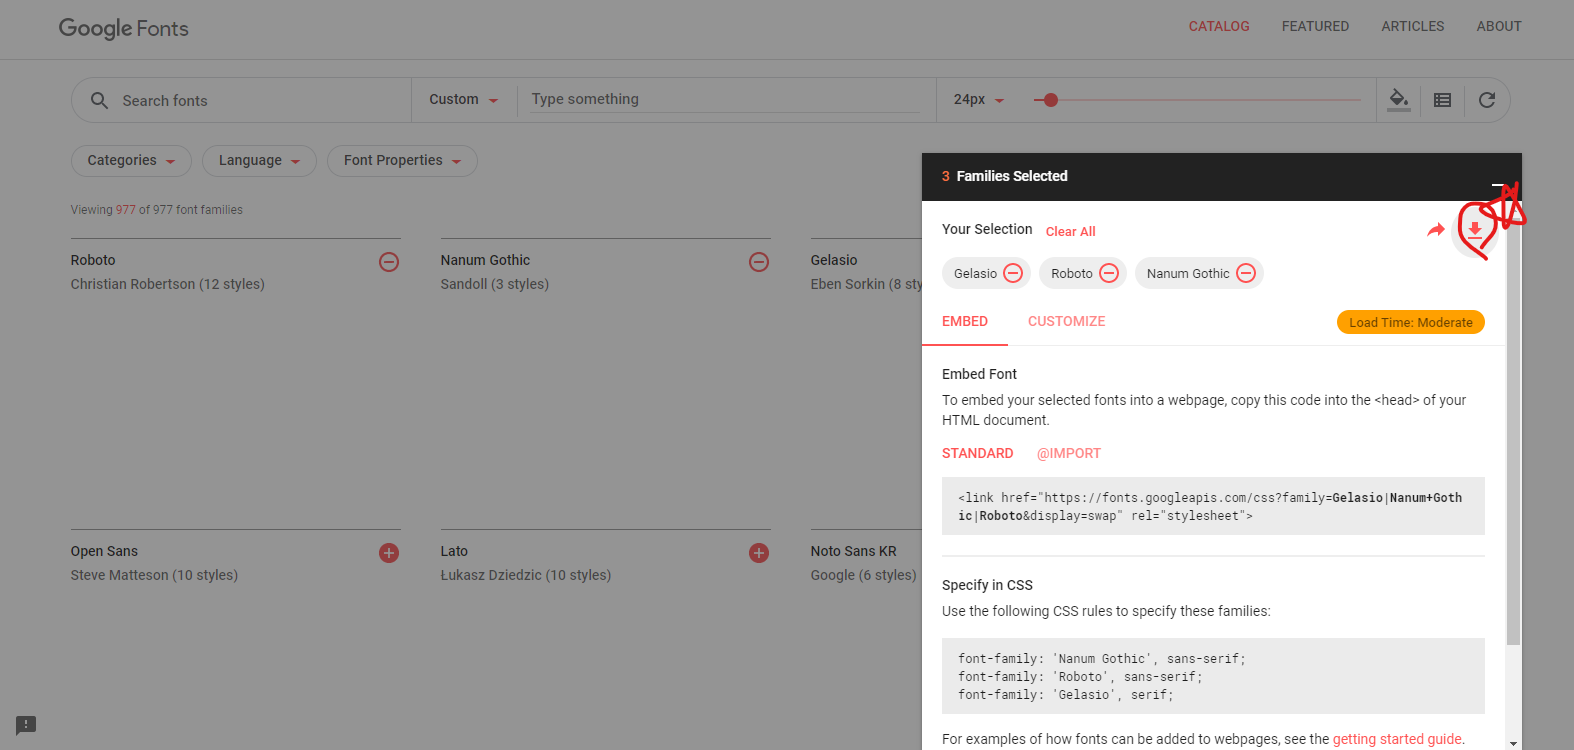
Task: Open the Noto Sans KR font card title
Action: [853, 551]
